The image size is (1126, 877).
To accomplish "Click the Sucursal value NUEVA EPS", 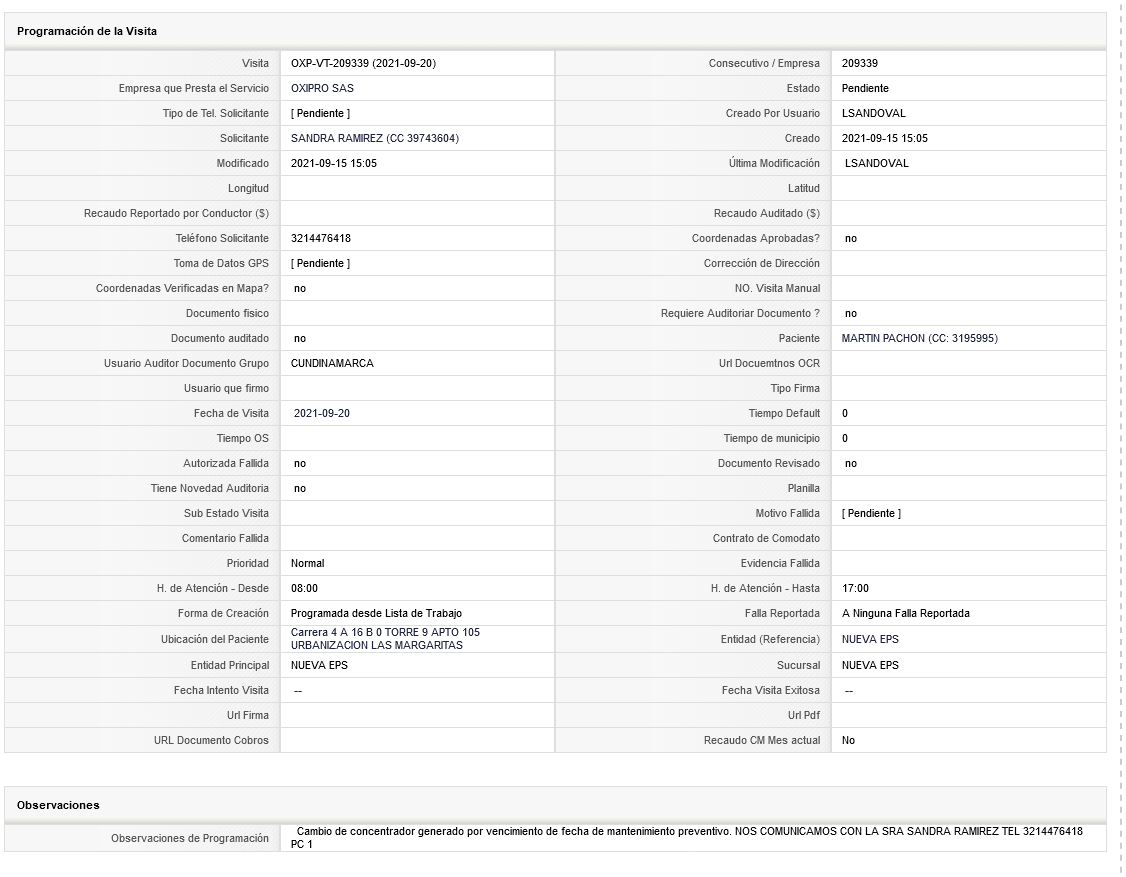I will (x=870, y=666).
